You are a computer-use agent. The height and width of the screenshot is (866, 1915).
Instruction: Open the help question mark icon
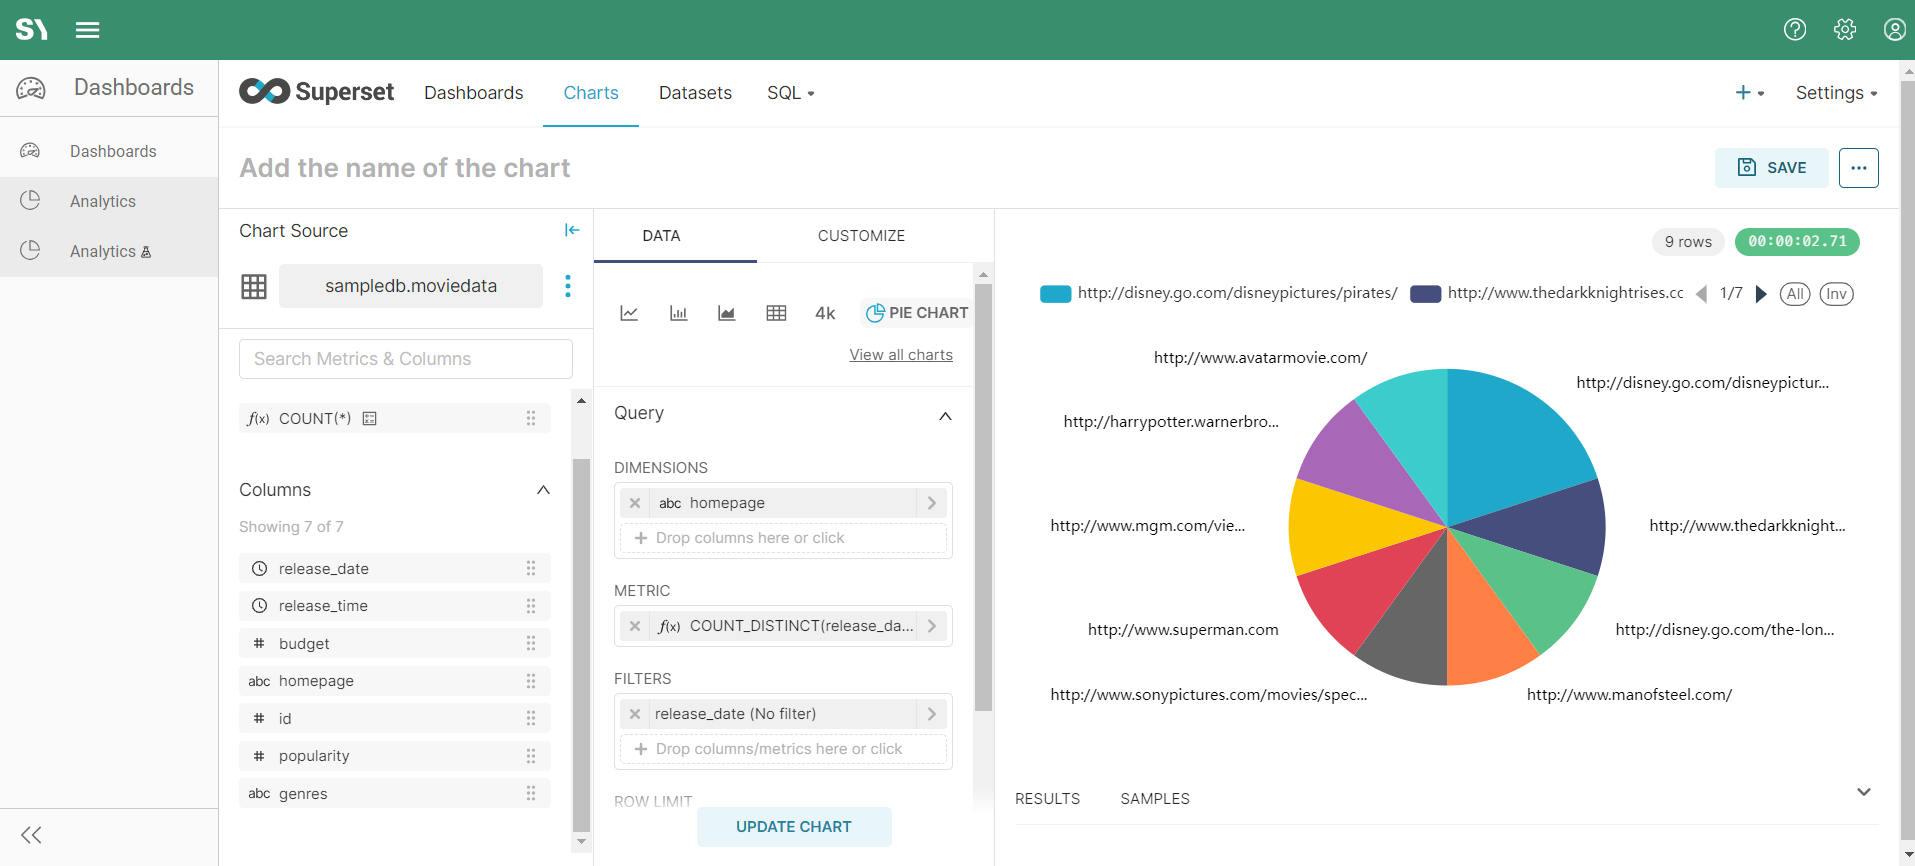tap(1795, 30)
